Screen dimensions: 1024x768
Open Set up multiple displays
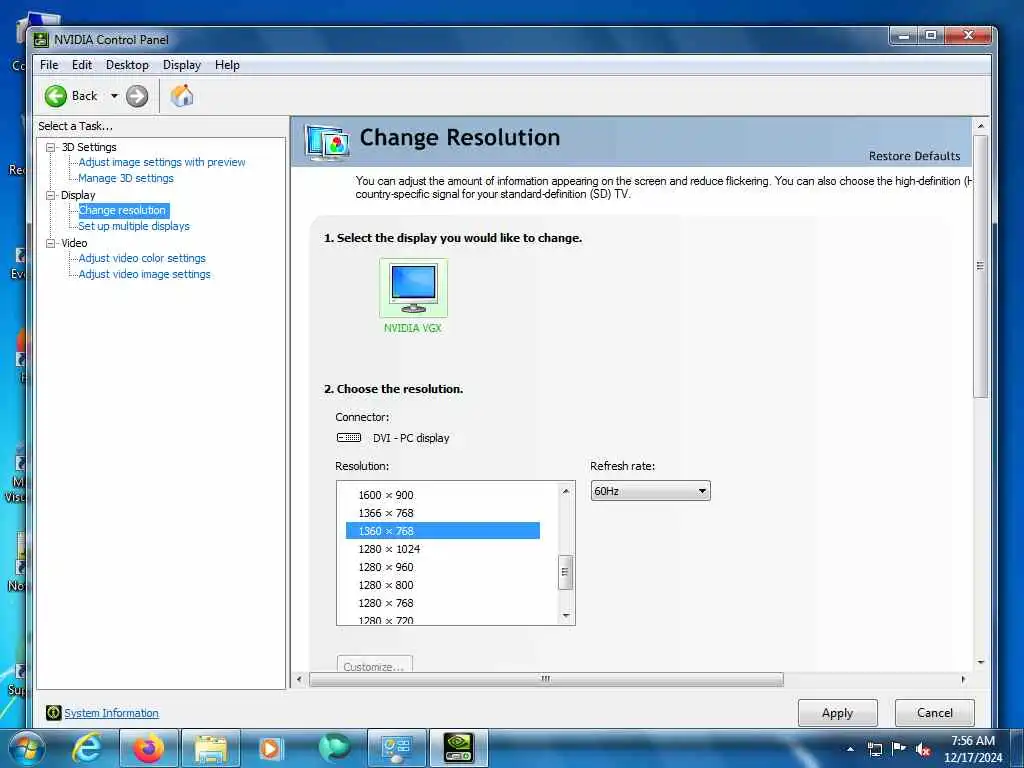(134, 226)
